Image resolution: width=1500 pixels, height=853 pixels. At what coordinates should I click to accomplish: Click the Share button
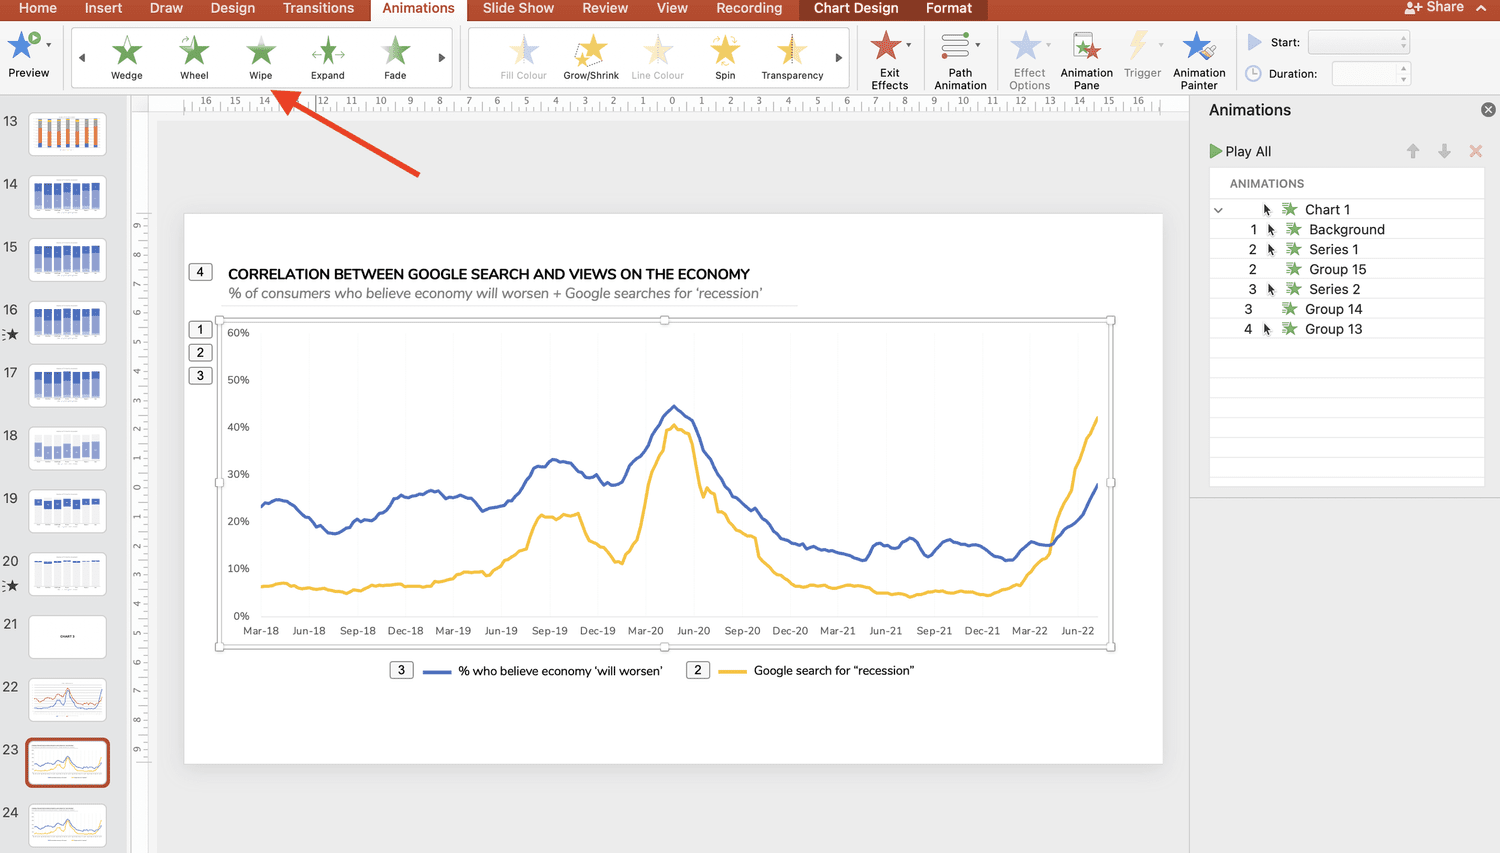tap(1443, 7)
